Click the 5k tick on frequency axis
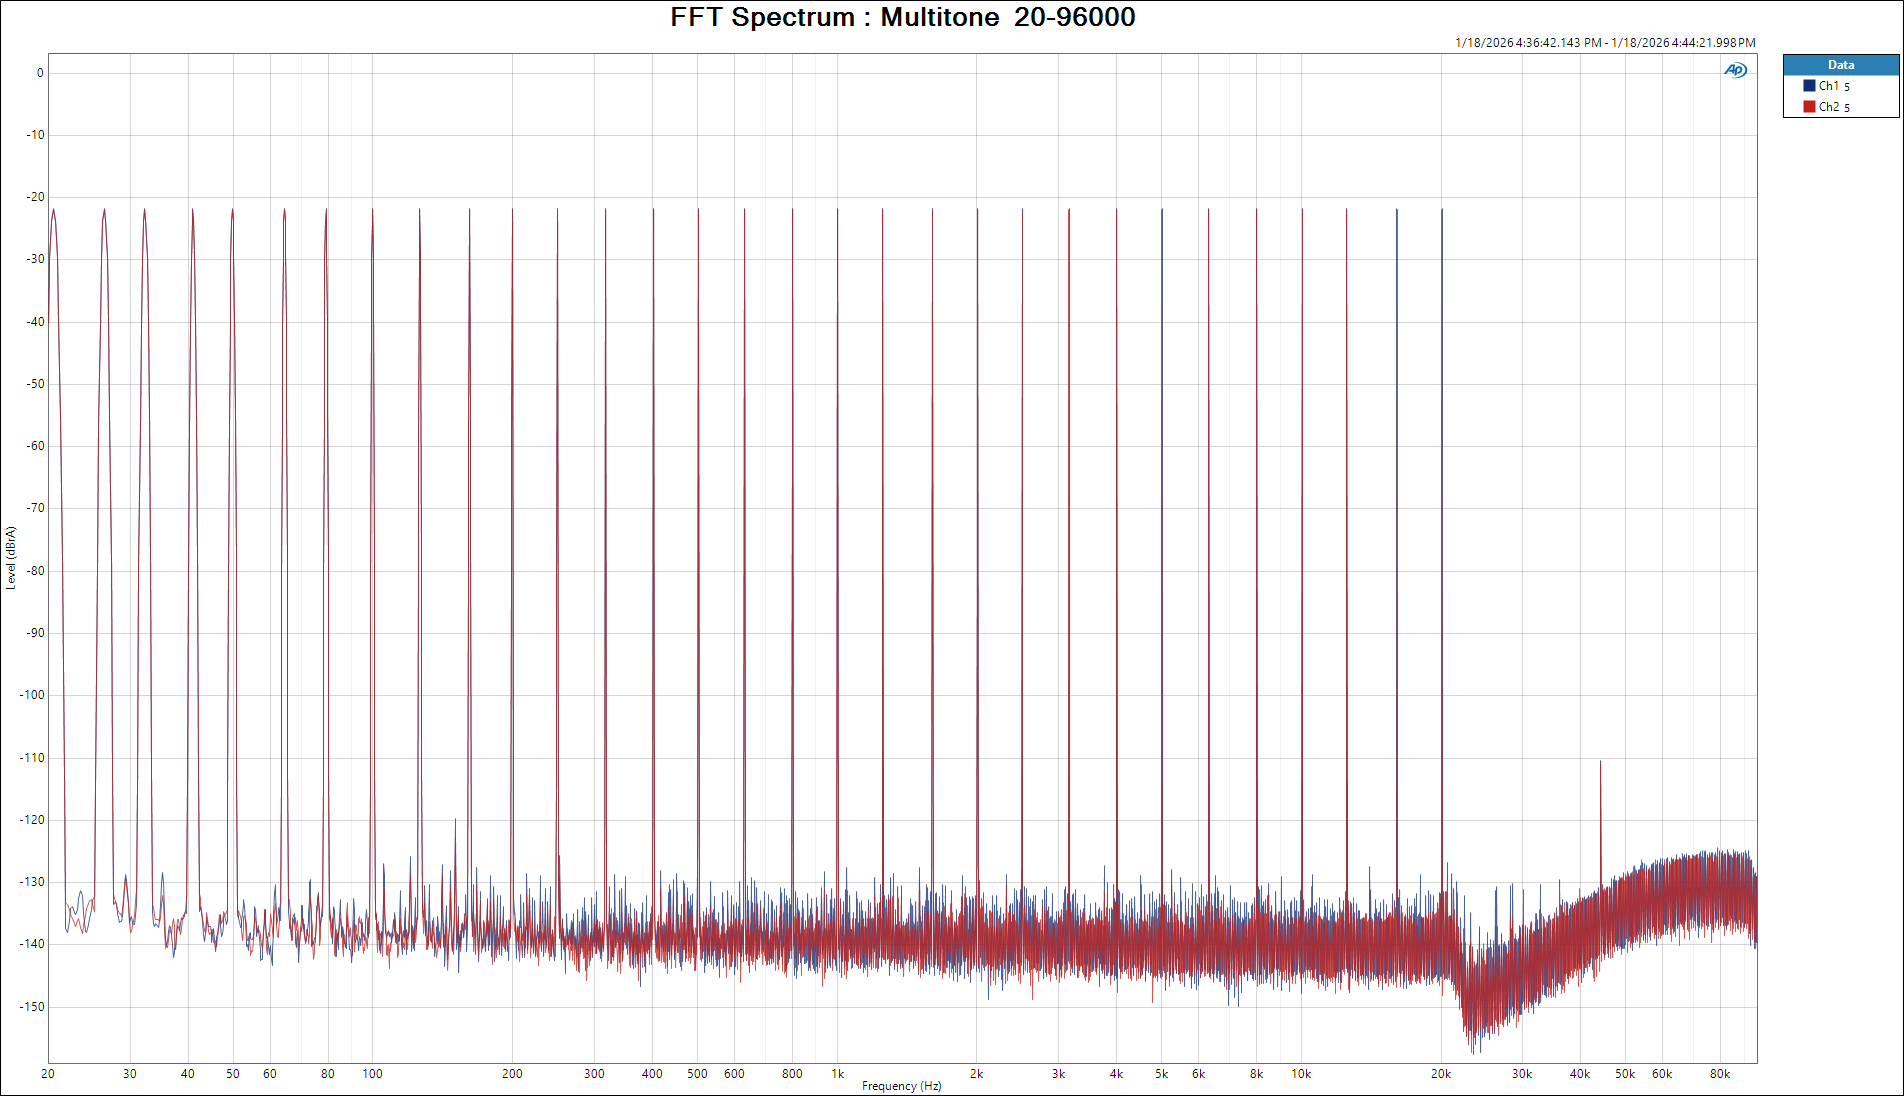Viewport: 1904px width, 1096px height. (1161, 1074)
